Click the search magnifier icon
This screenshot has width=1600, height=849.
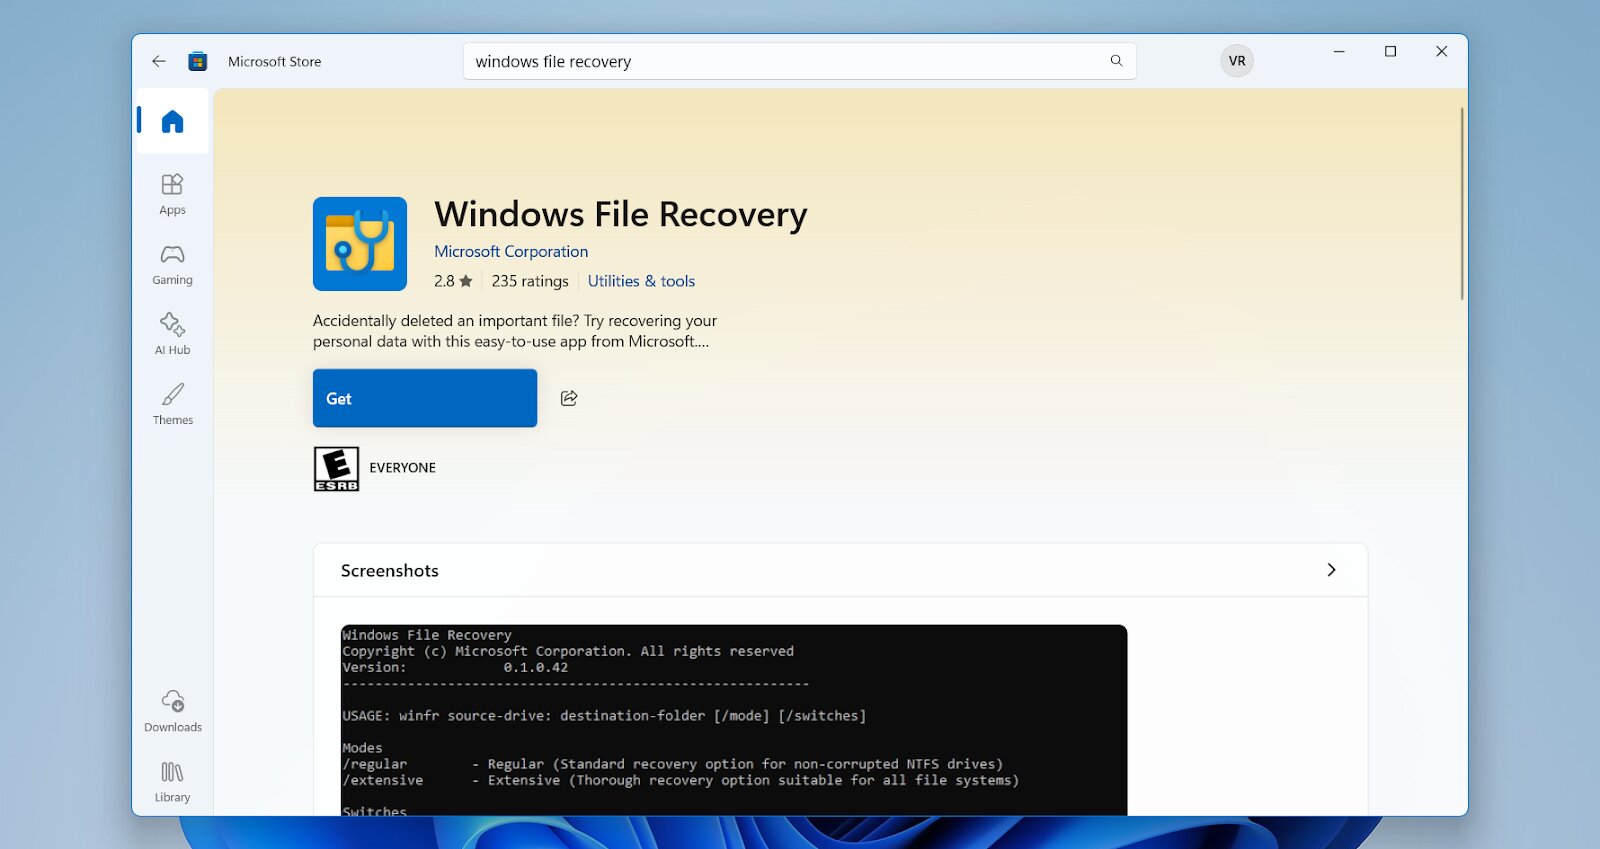[1116, 61]
